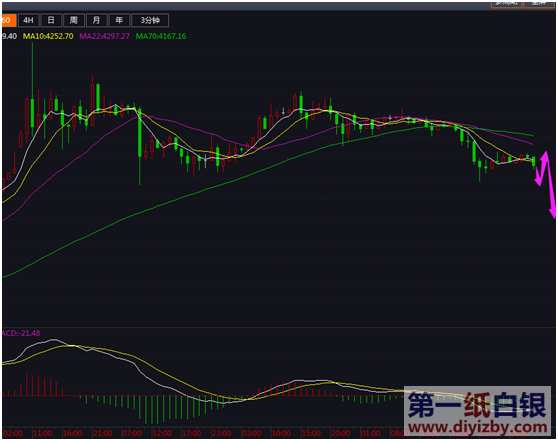
Task: Click the pink downward arrow annotation
Action: point(551,189)
